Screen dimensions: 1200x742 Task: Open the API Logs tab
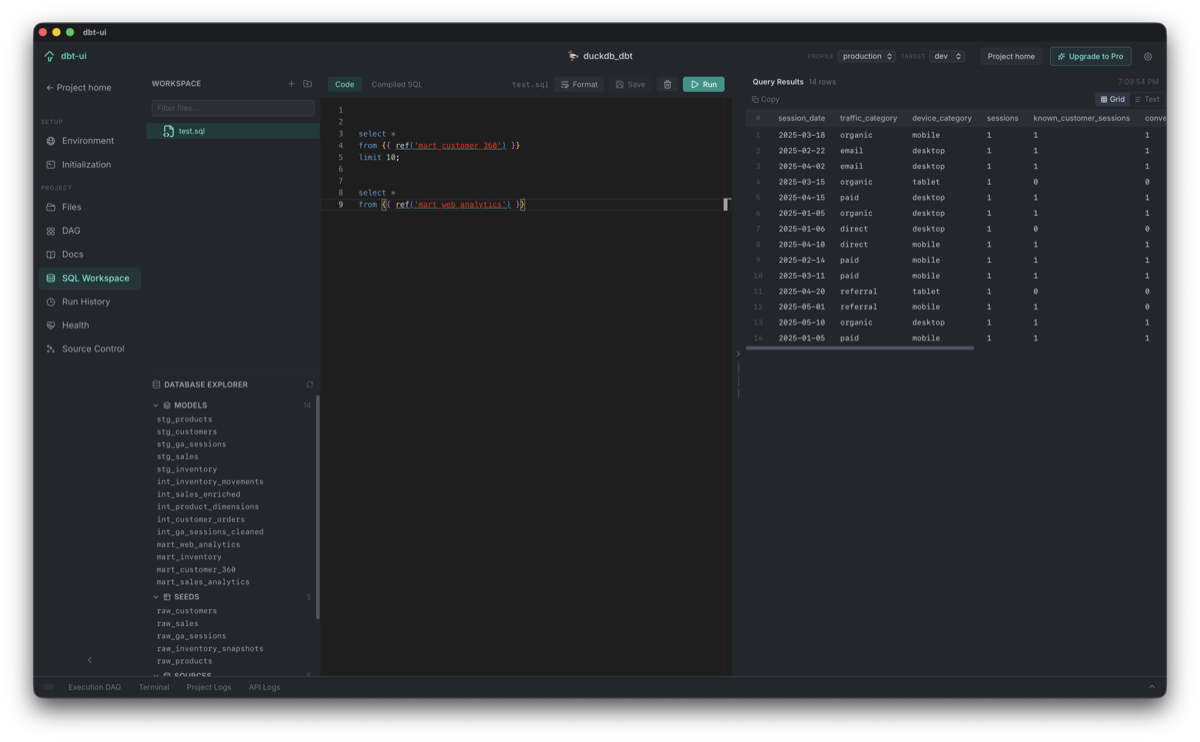pos(264,687)
